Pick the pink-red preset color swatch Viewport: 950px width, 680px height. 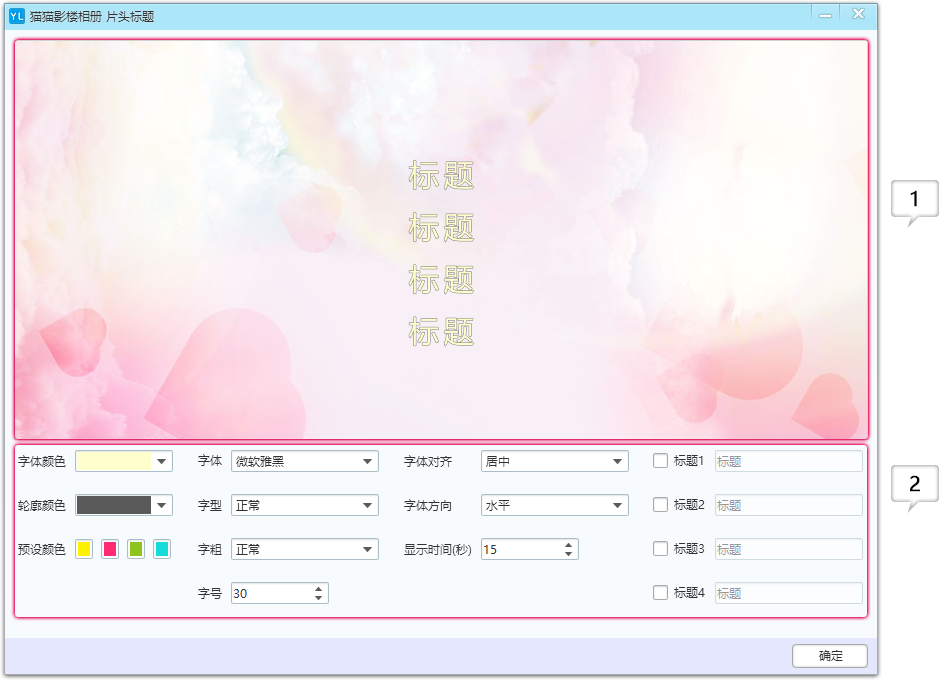(110, 549)
